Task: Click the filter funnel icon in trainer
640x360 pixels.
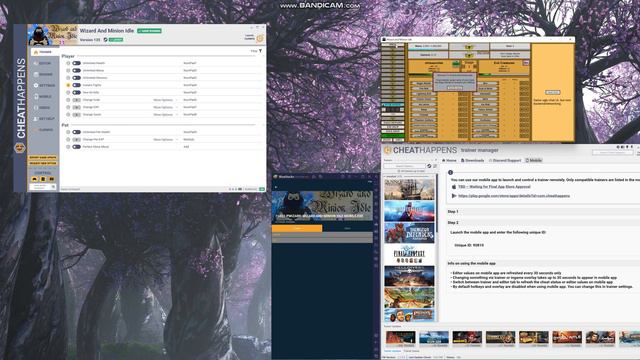Action: click(x=260, y=51)
